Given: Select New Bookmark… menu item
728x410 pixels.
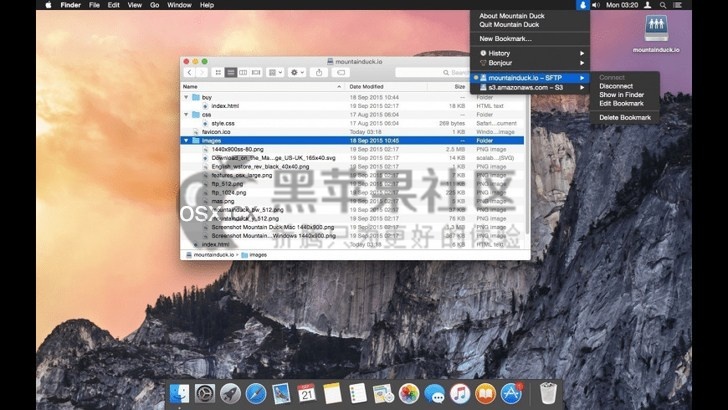Looking at the screenshot, I should 505,39.
